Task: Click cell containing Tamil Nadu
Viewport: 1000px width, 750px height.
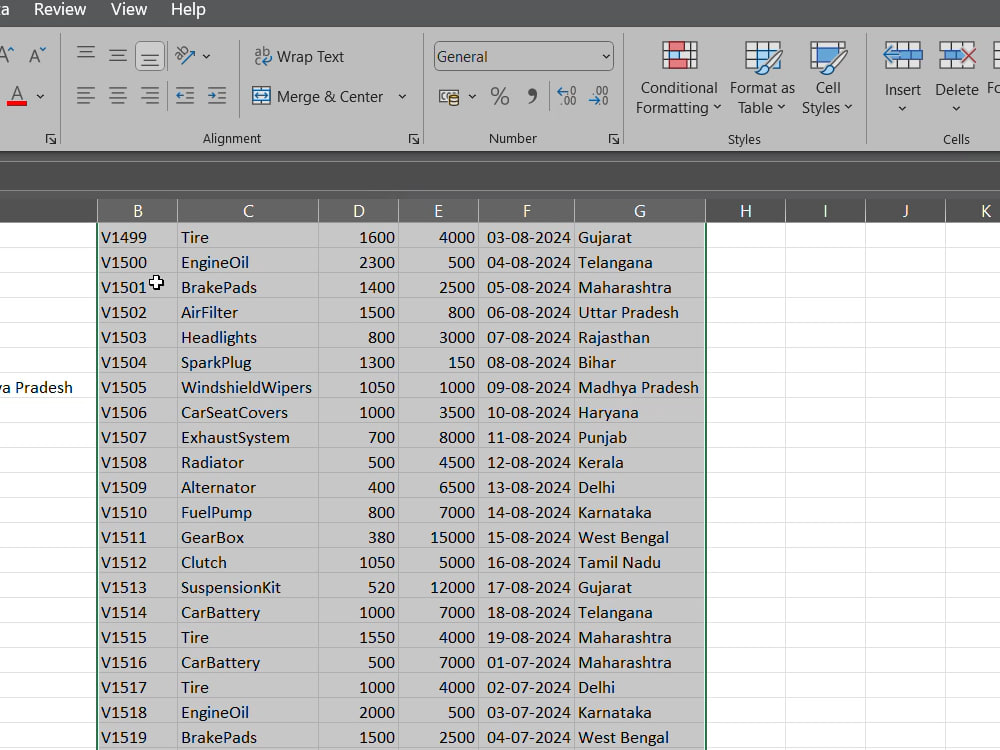Action: tap(640, 562)
